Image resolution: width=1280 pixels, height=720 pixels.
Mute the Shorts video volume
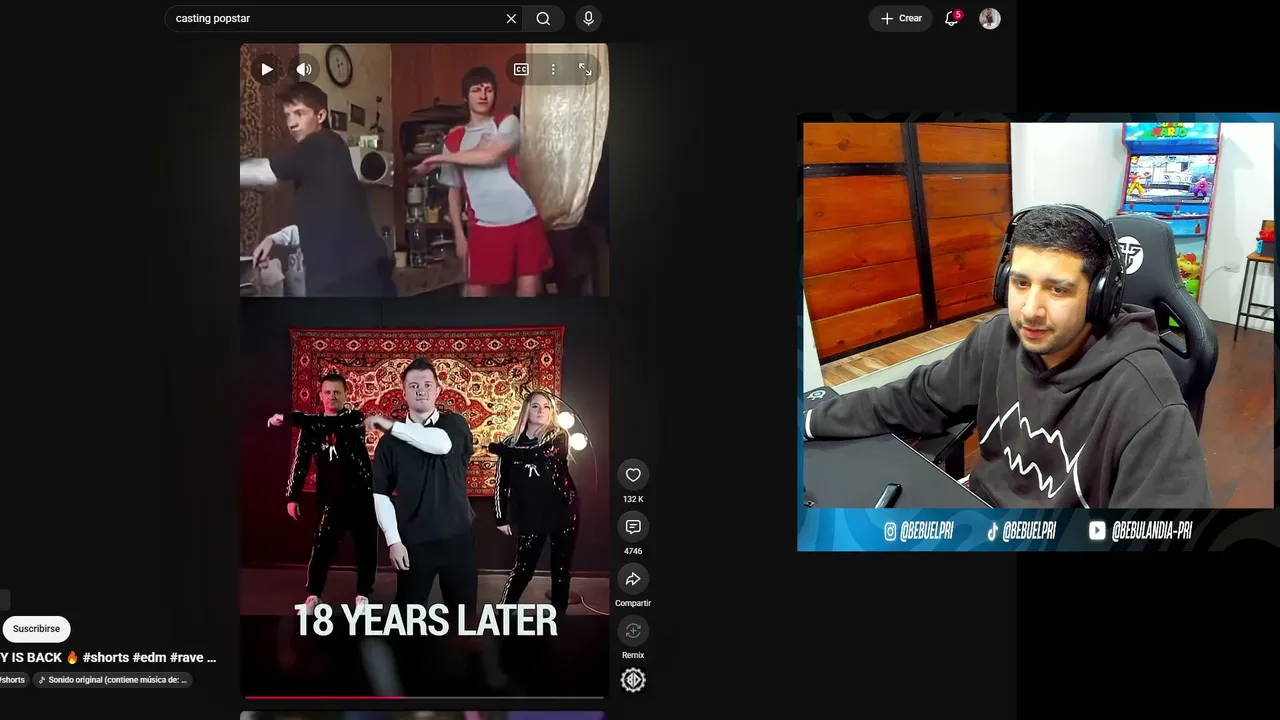point(304,69)
